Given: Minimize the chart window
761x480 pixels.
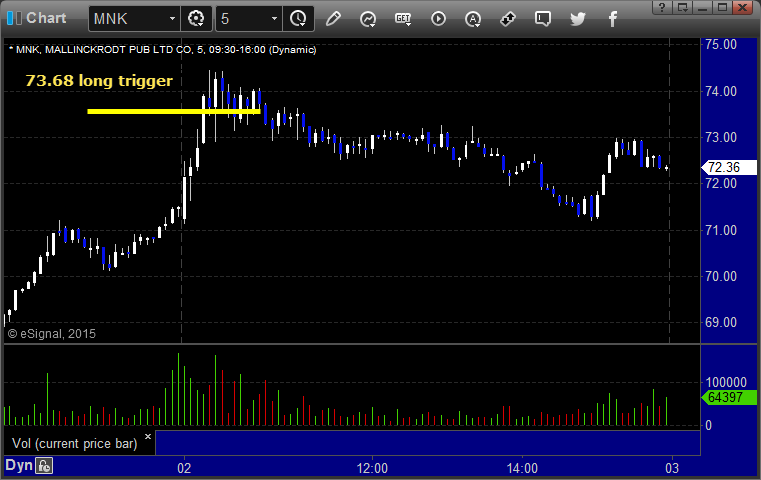Looking at the screenshot, I should point(703,7).
